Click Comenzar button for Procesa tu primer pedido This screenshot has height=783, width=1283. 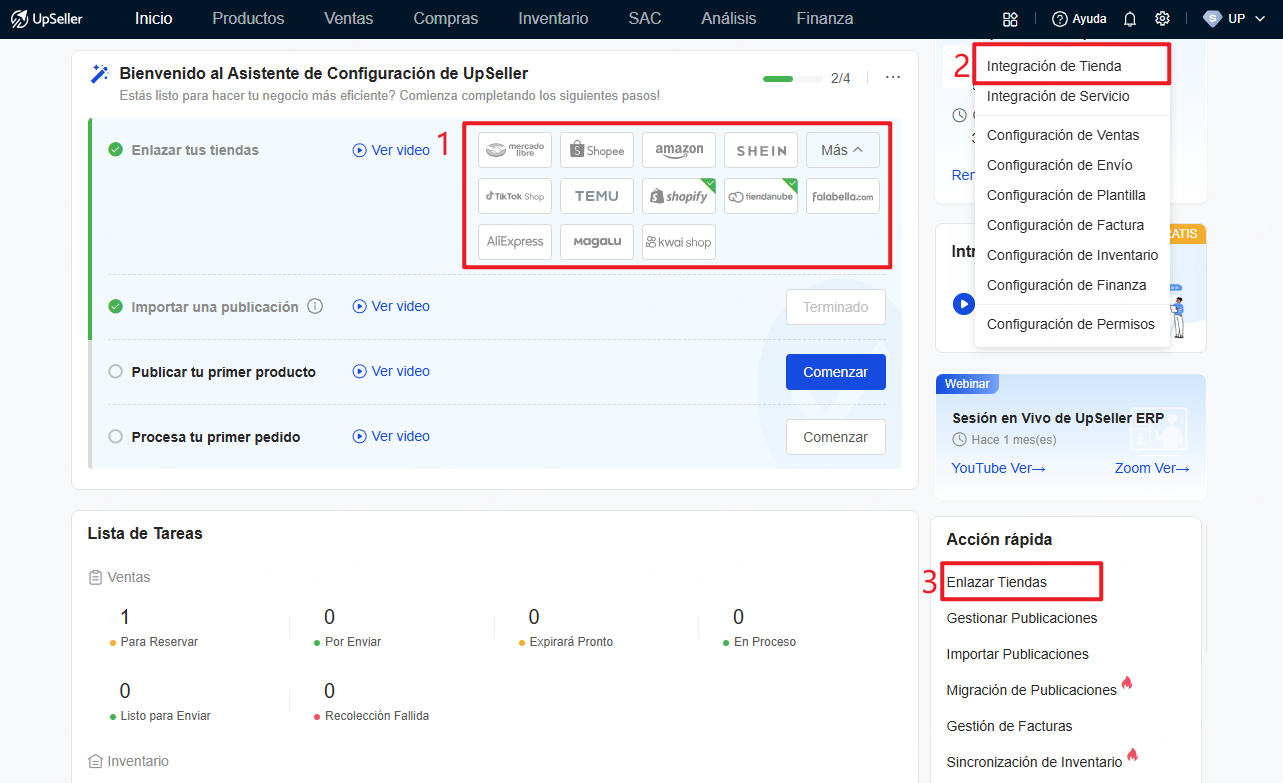(x=836, y=437)
